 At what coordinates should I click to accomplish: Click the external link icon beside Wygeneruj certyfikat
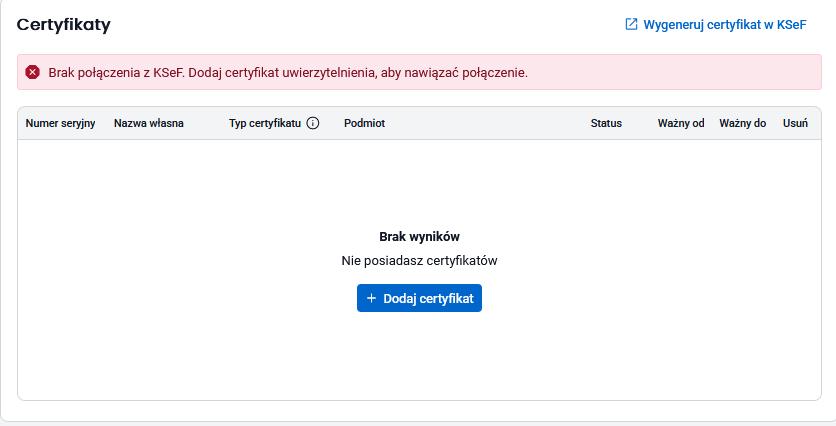631,25
